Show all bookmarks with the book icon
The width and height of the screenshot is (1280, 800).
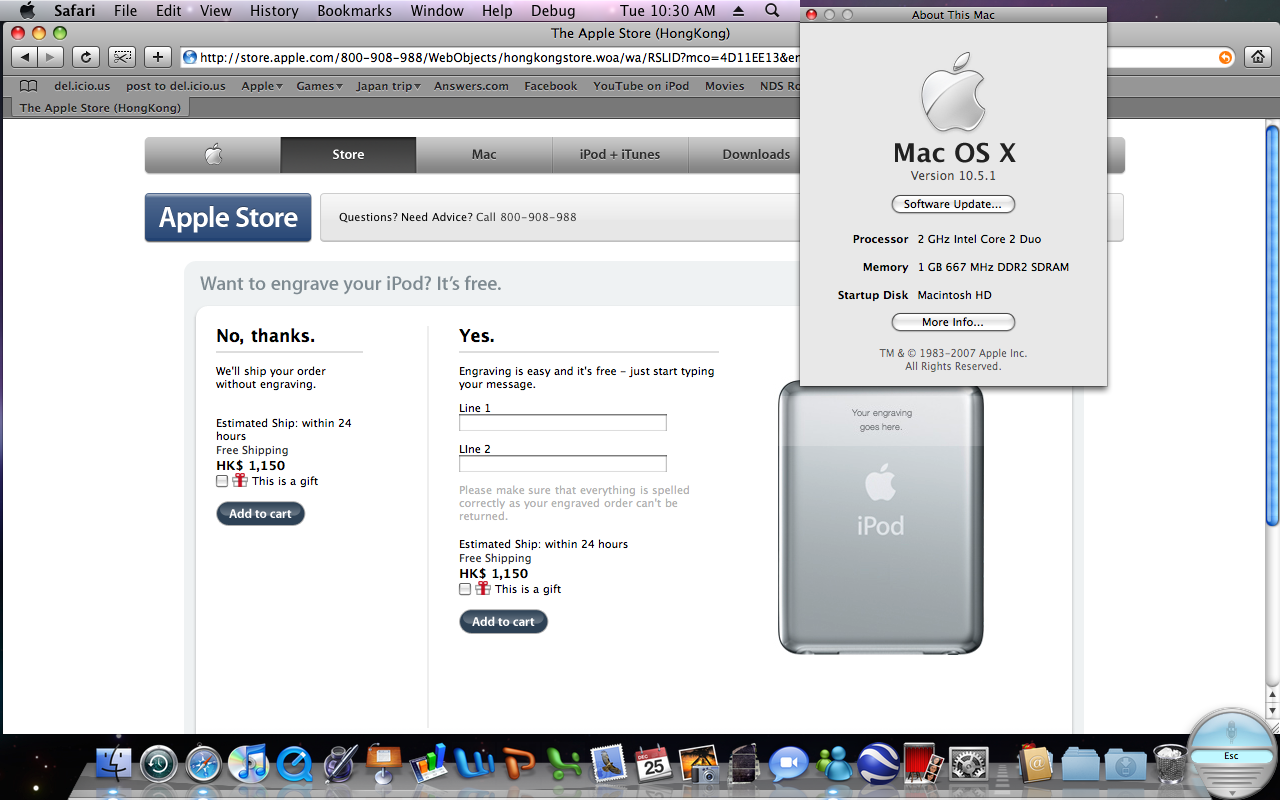[x=29, y=86]
